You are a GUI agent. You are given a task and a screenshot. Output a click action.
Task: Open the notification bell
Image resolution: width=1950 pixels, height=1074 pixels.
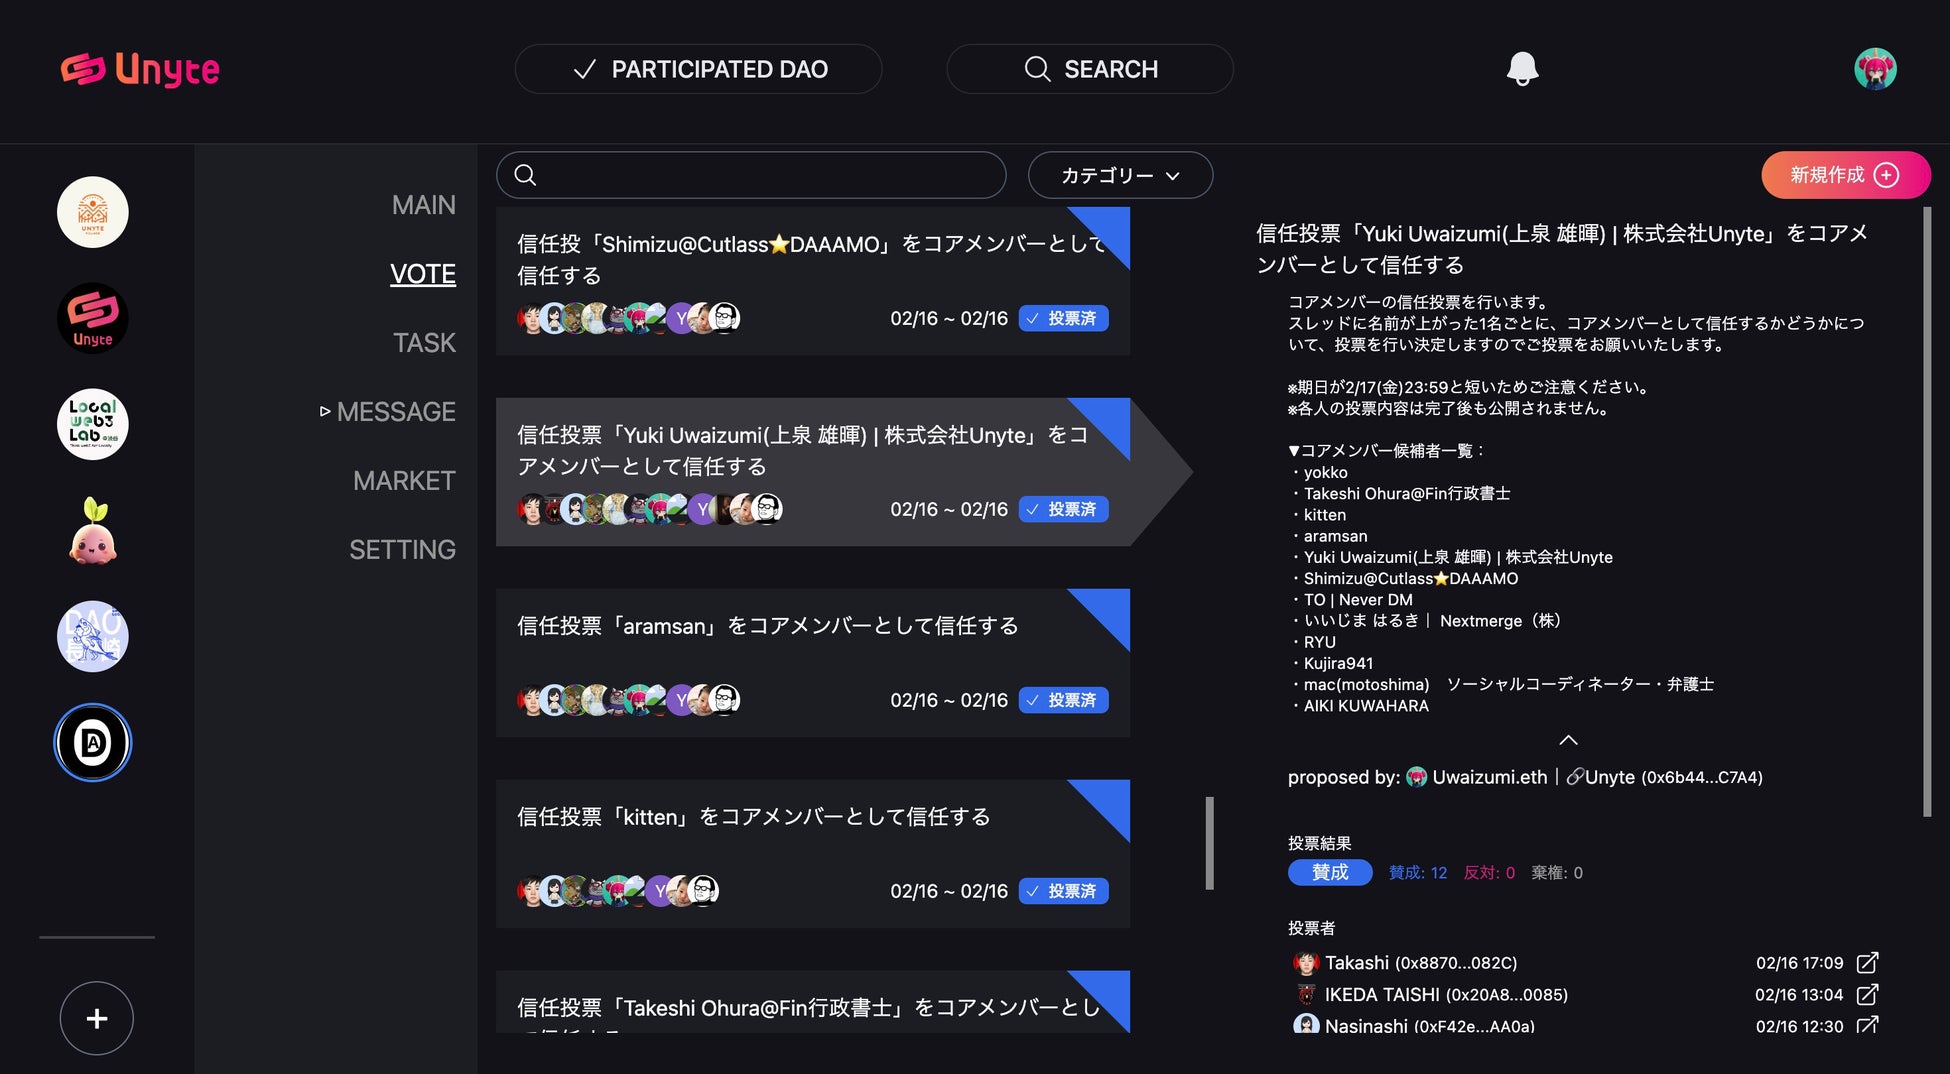pos(1522,68)
